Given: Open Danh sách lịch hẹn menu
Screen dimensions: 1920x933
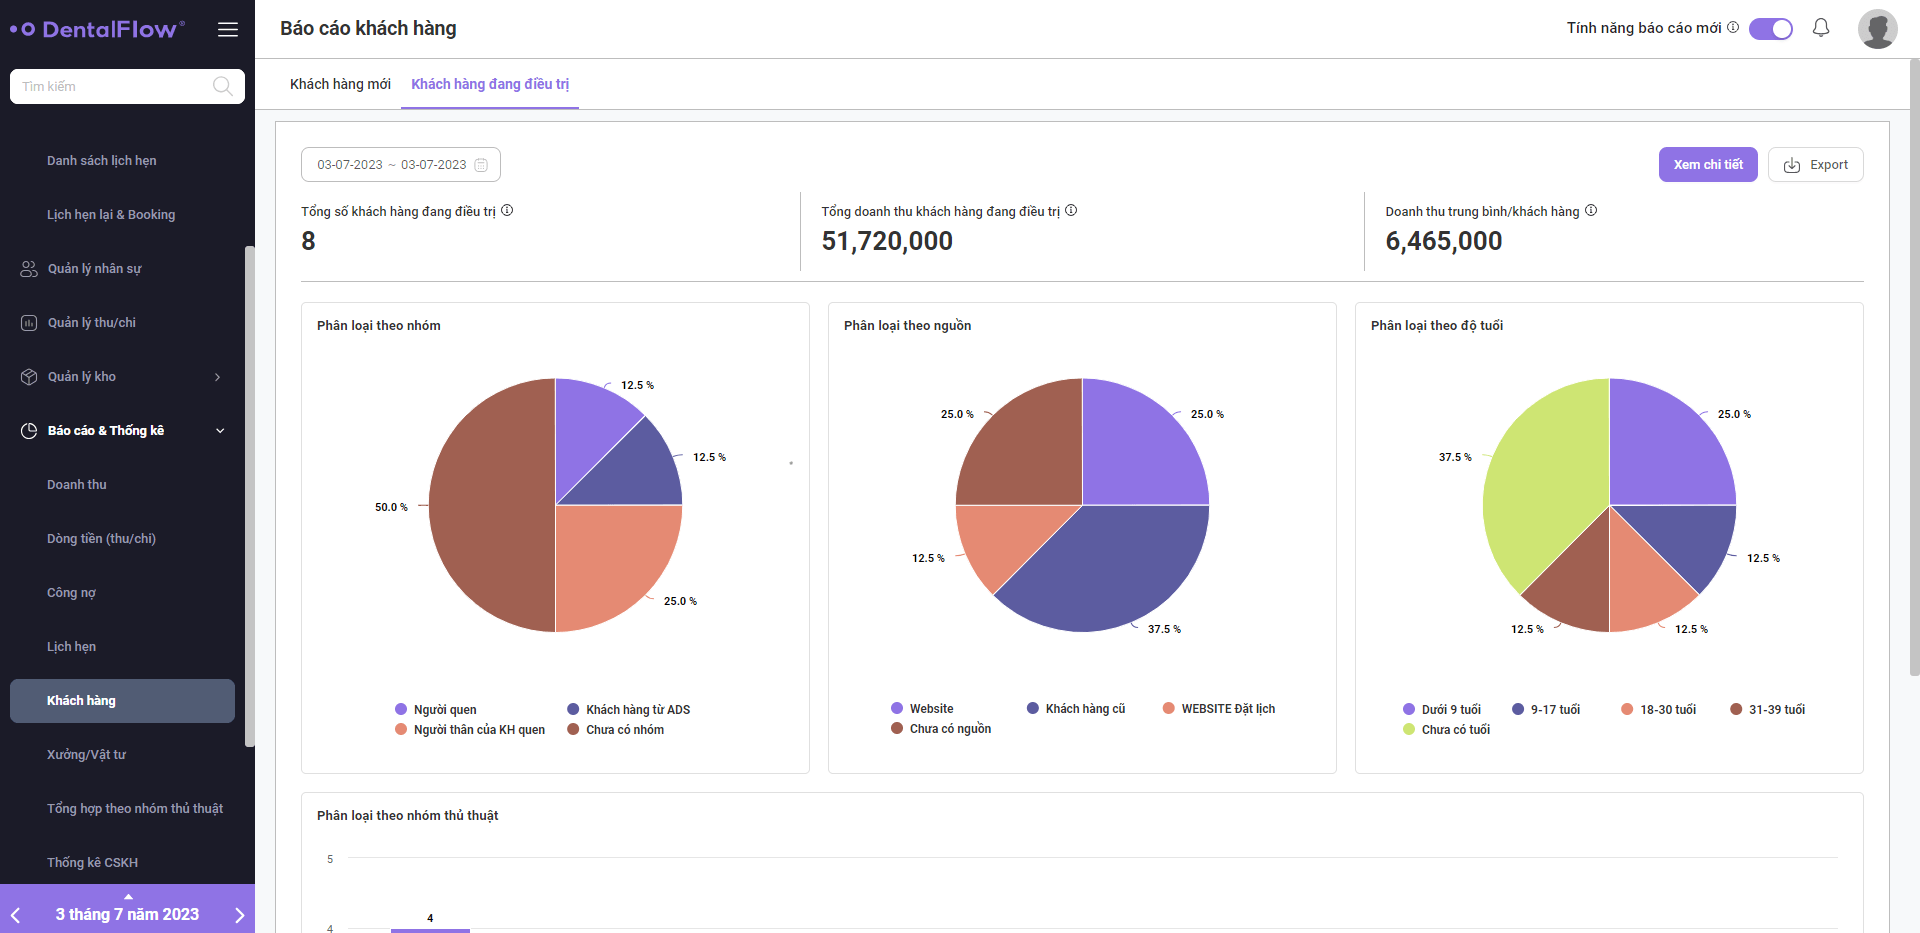Looking at the screenshot, I should point(102,161).
